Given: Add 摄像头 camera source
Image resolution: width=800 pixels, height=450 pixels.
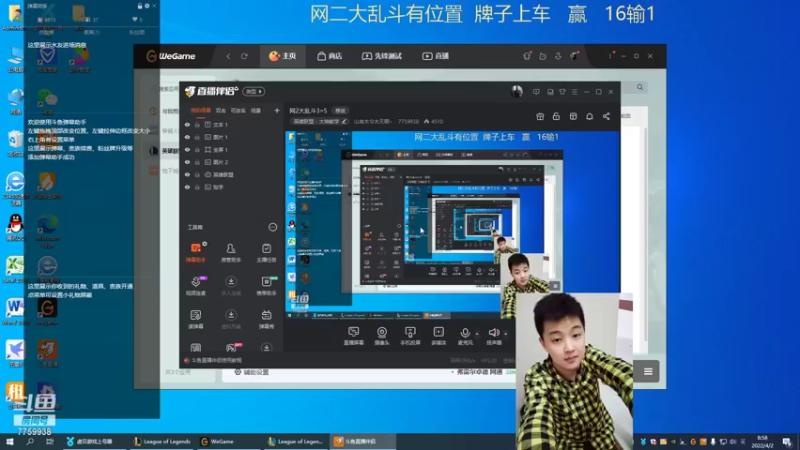Looking at the screenshot, I should [x=382, y=336].
